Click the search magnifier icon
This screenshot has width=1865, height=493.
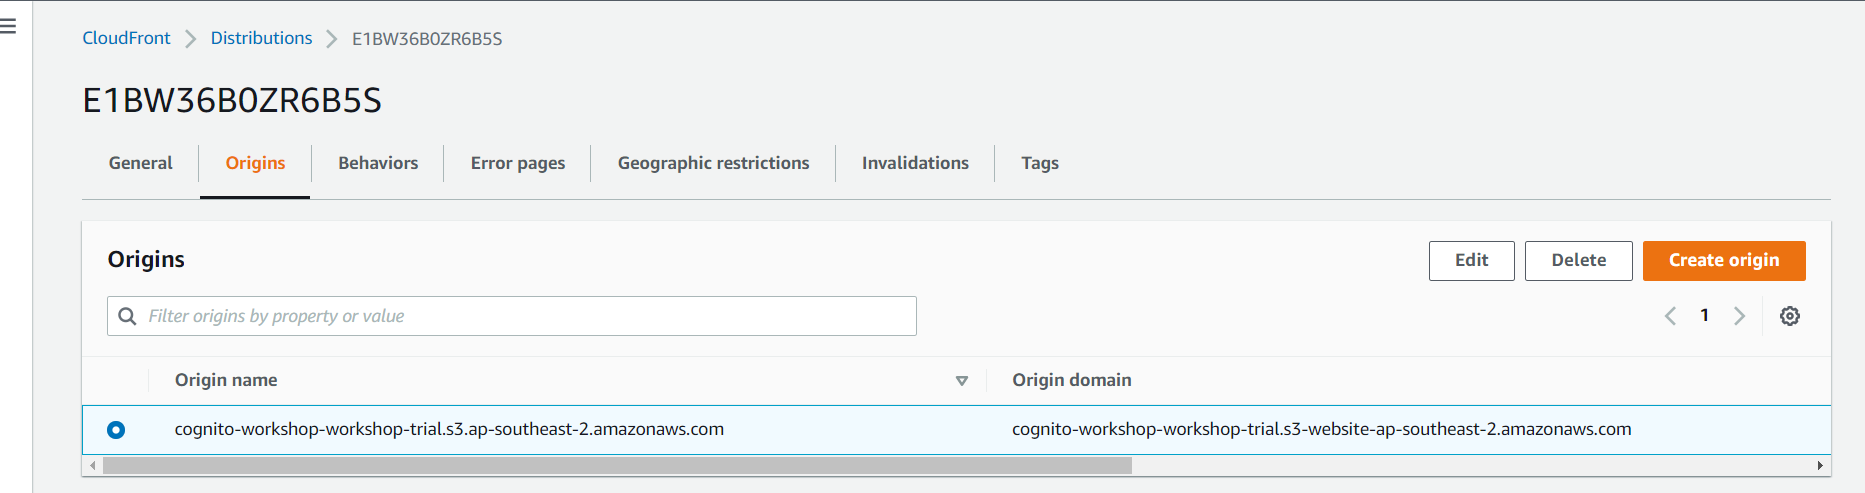[x=127, y=316]
